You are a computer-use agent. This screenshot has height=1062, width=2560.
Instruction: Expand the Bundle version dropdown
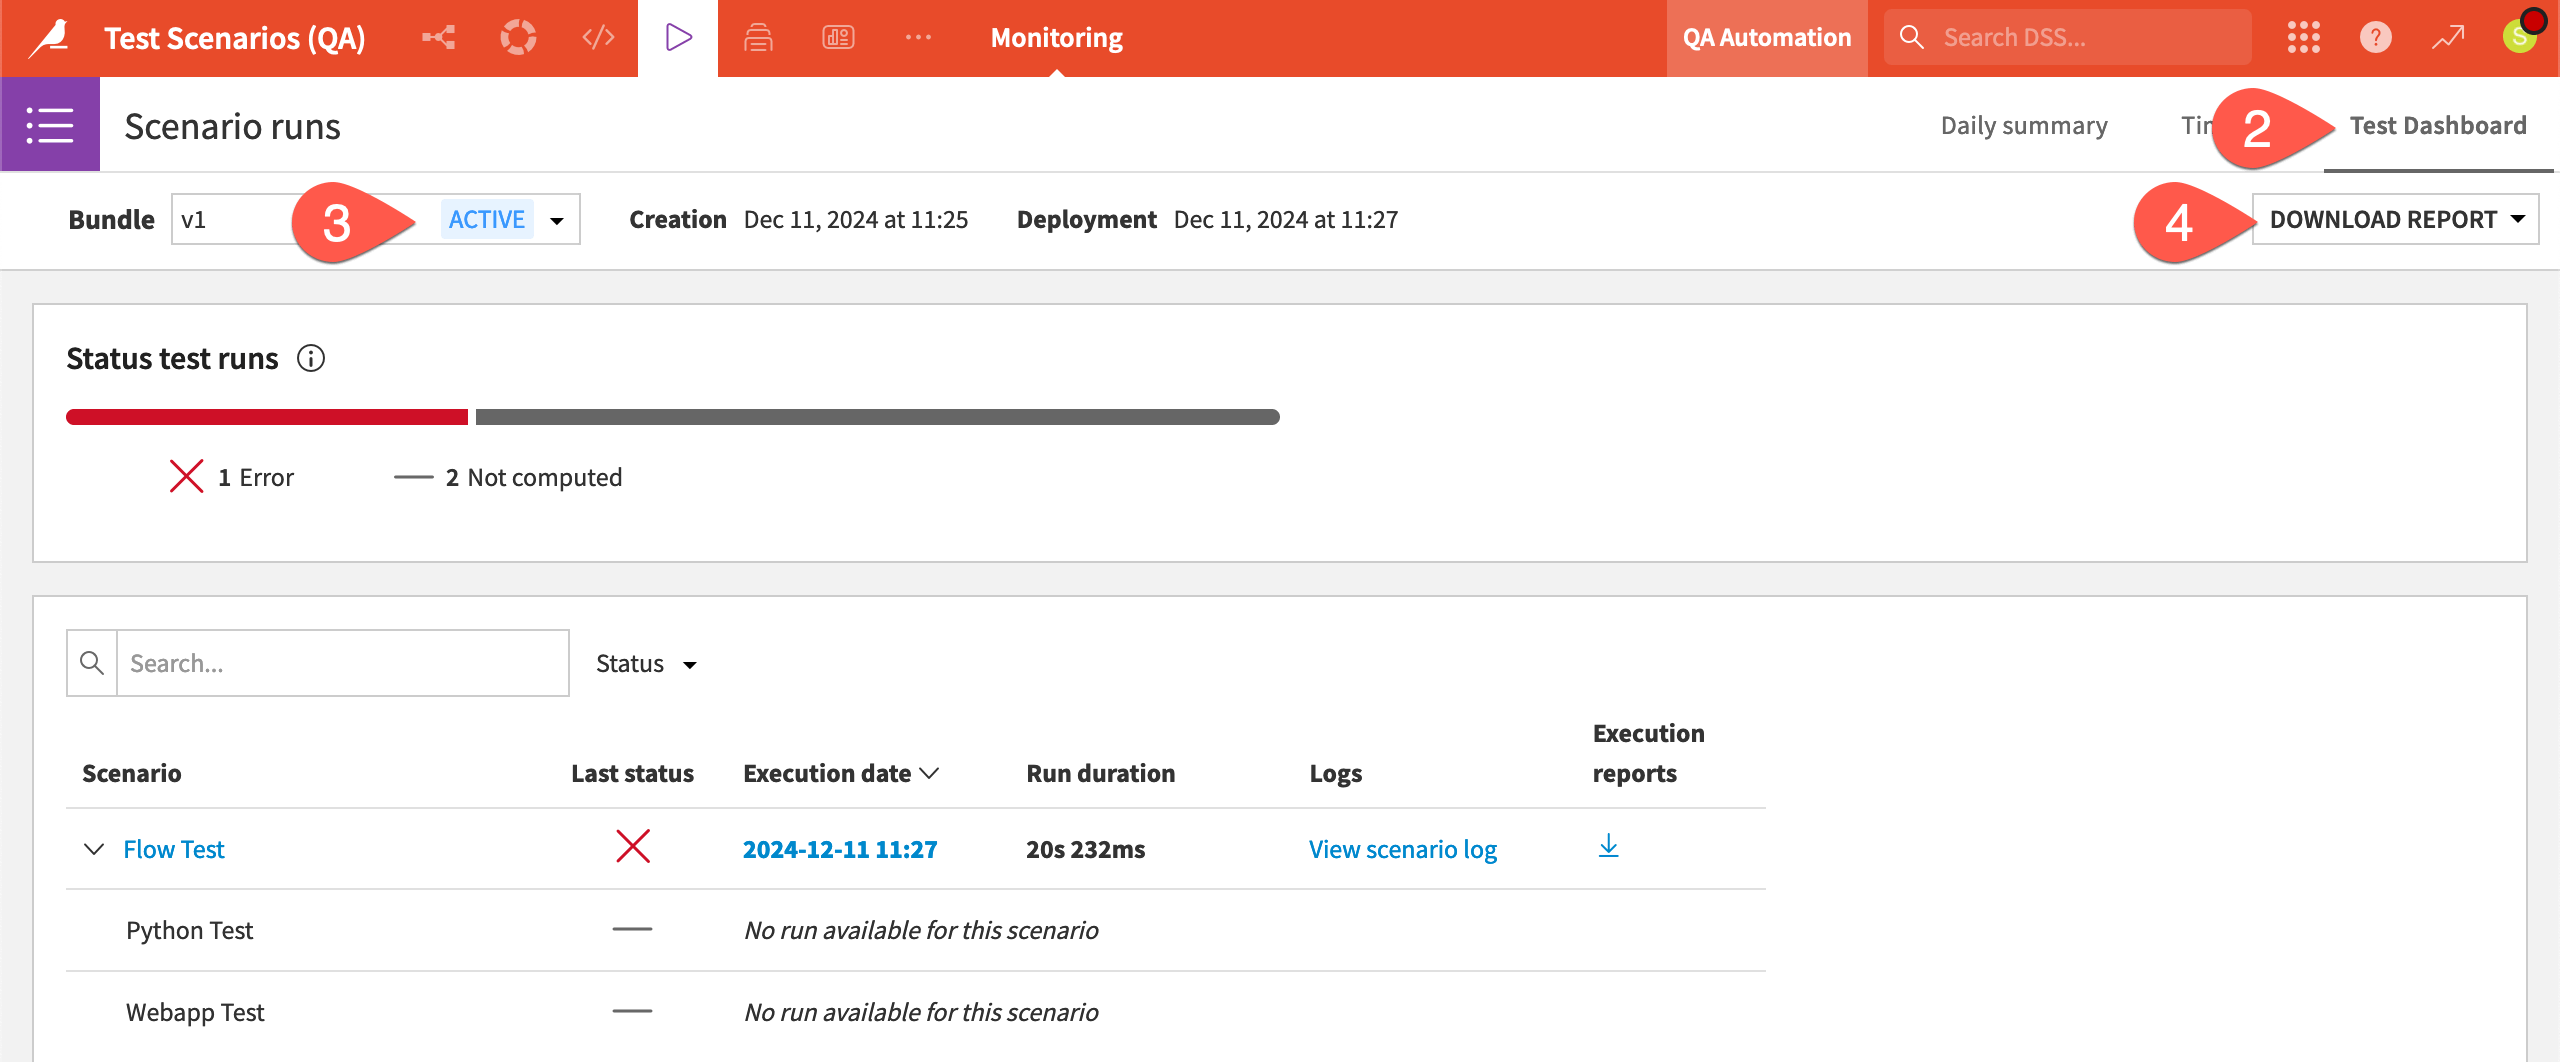point(556,219)
